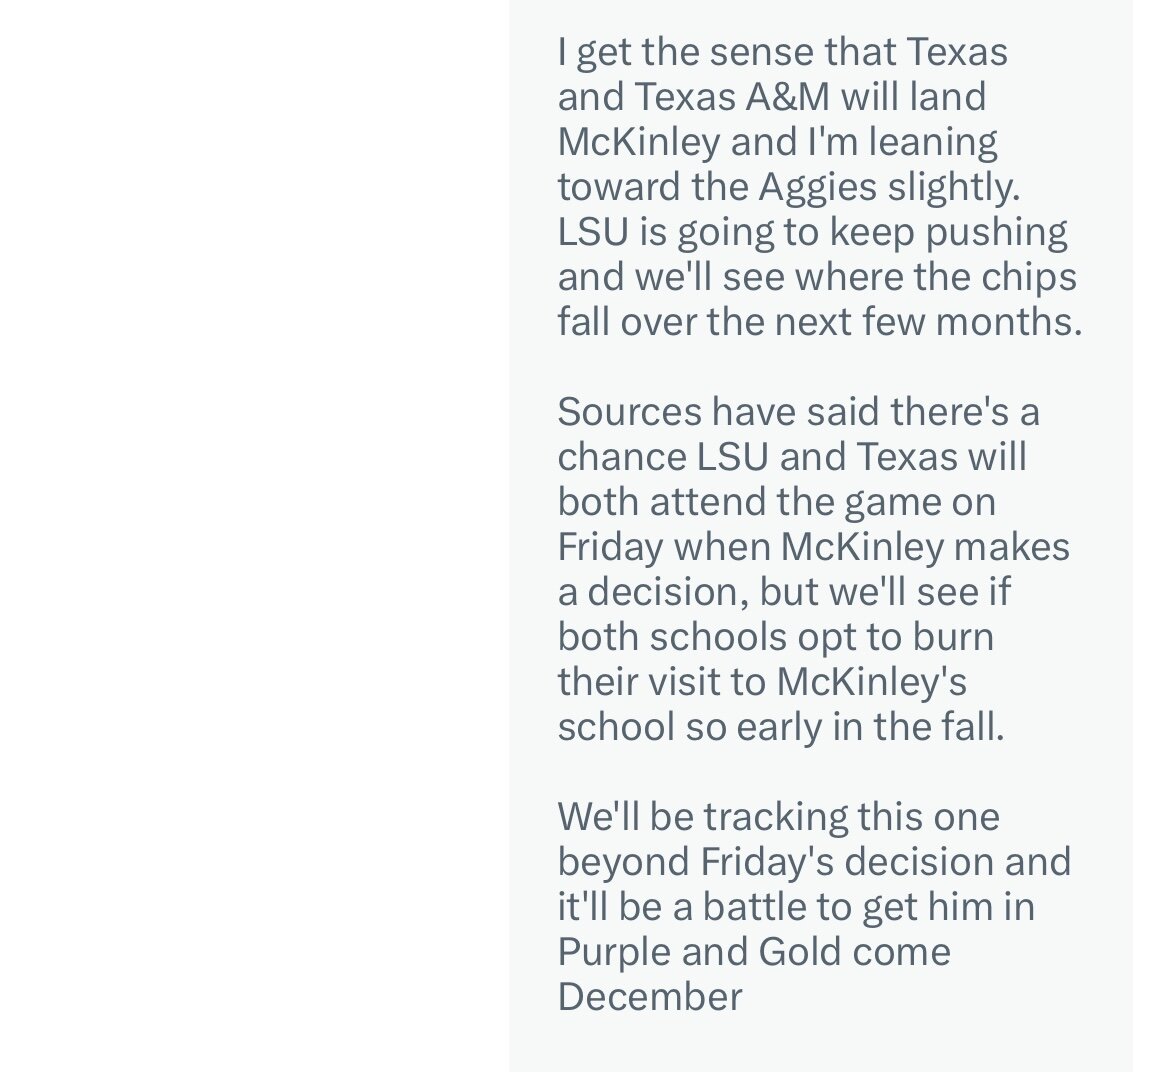The width and height of the screenshot is (1169, 1072).
Task: Click the line "fall over the next few months."
Action: click(x=819, y=322)
